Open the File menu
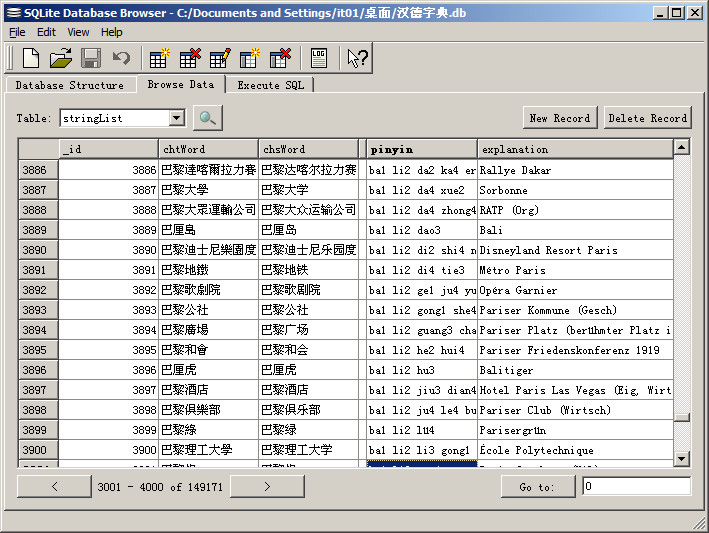709x533 pixels. click(17, 32)
